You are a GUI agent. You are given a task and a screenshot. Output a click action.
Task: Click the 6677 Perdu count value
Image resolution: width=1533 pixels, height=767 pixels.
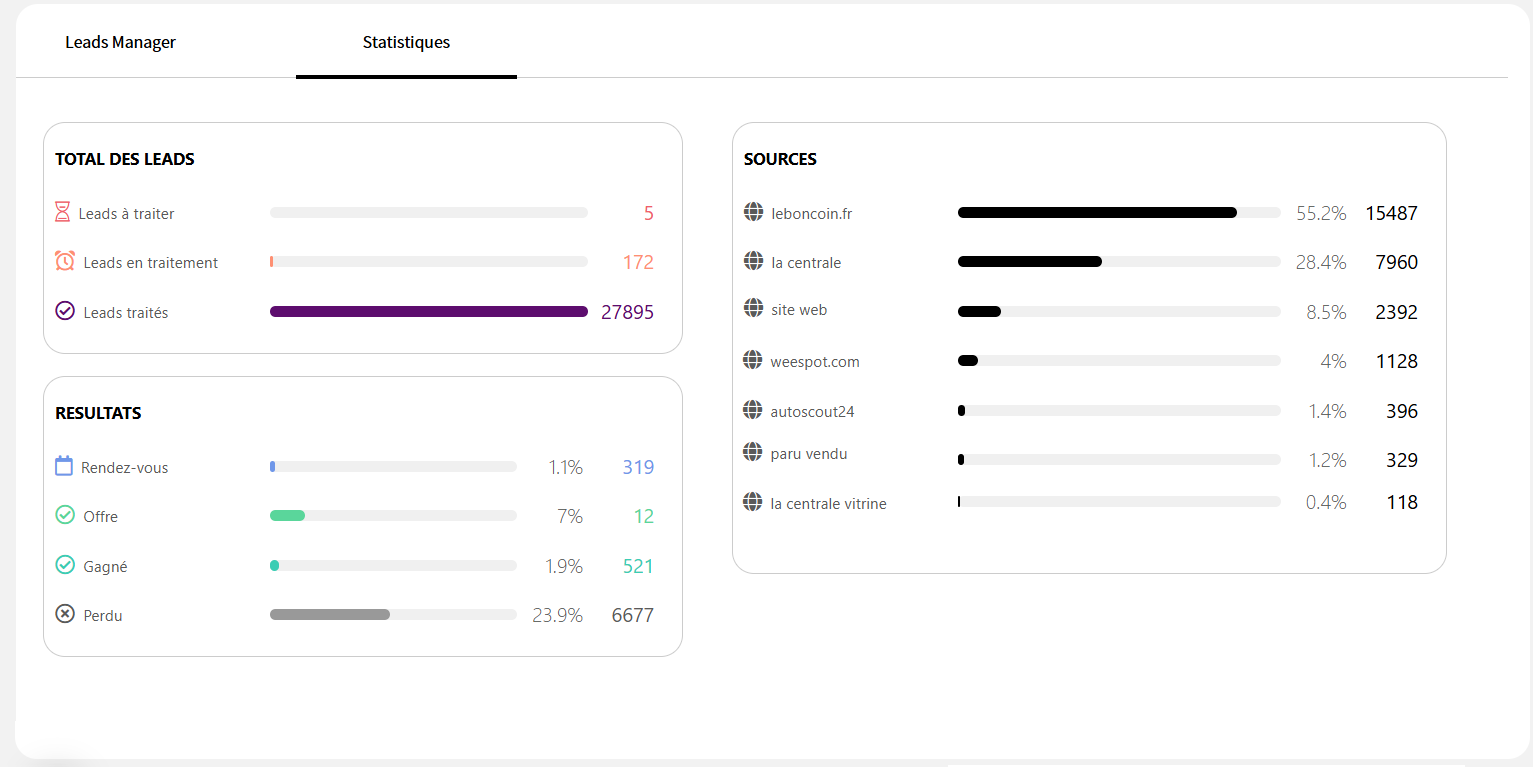(x=633, y=615)
